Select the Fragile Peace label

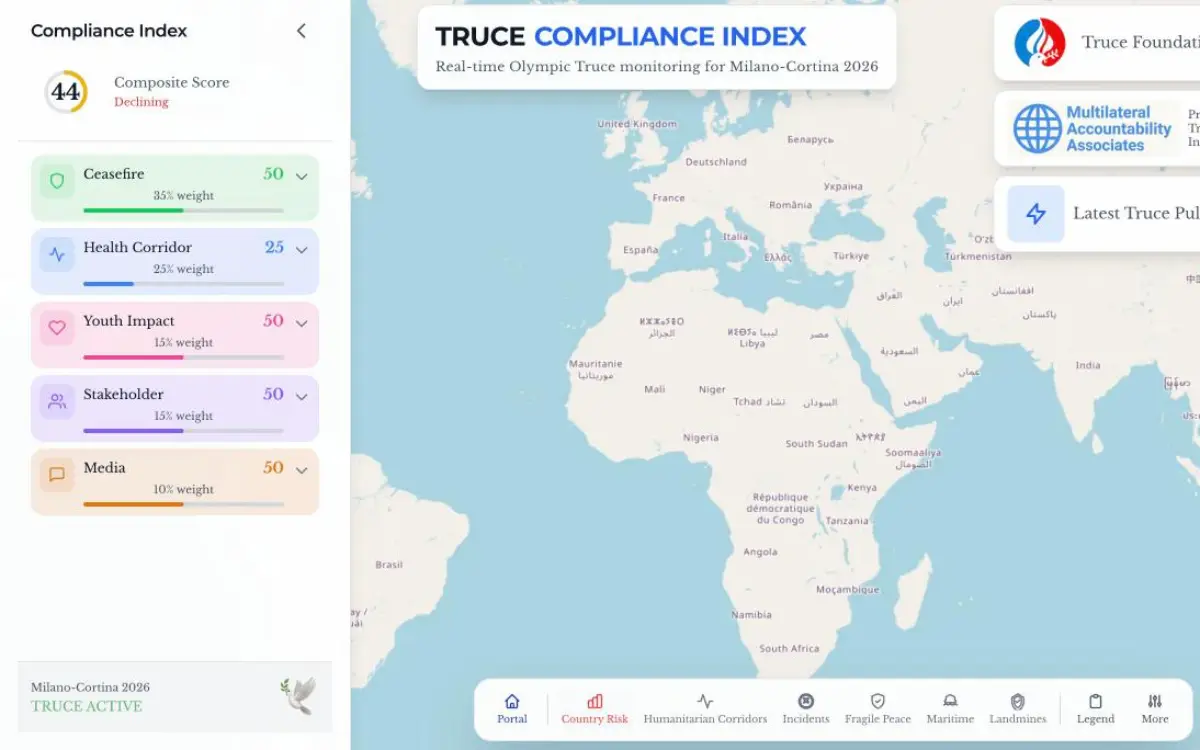[x=878, y=719]
